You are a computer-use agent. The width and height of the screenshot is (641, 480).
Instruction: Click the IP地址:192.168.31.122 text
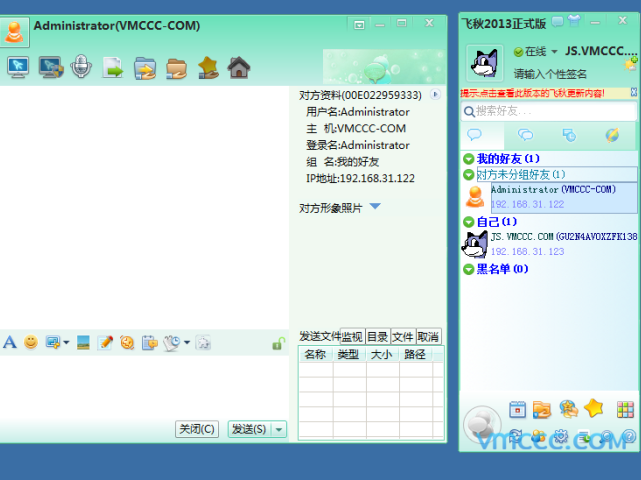[360, 178]
